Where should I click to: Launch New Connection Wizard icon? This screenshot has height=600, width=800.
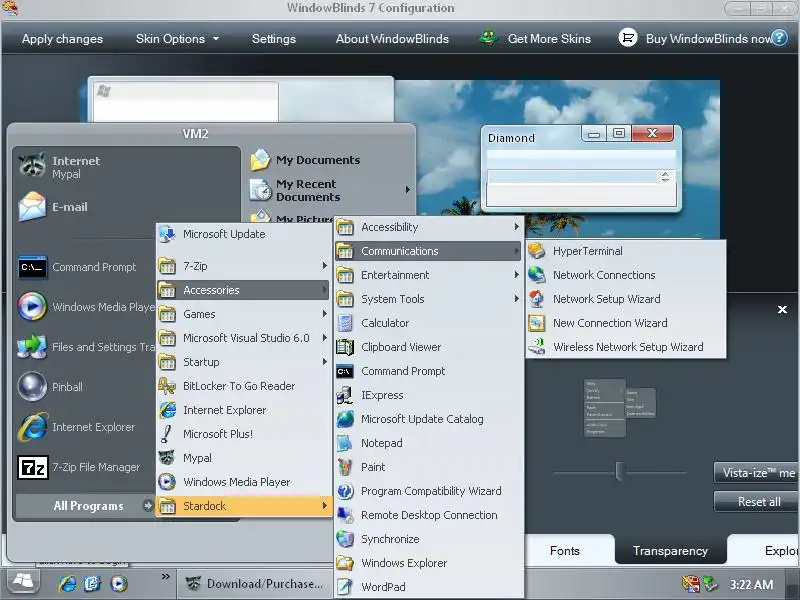click(x=536, y=323)
